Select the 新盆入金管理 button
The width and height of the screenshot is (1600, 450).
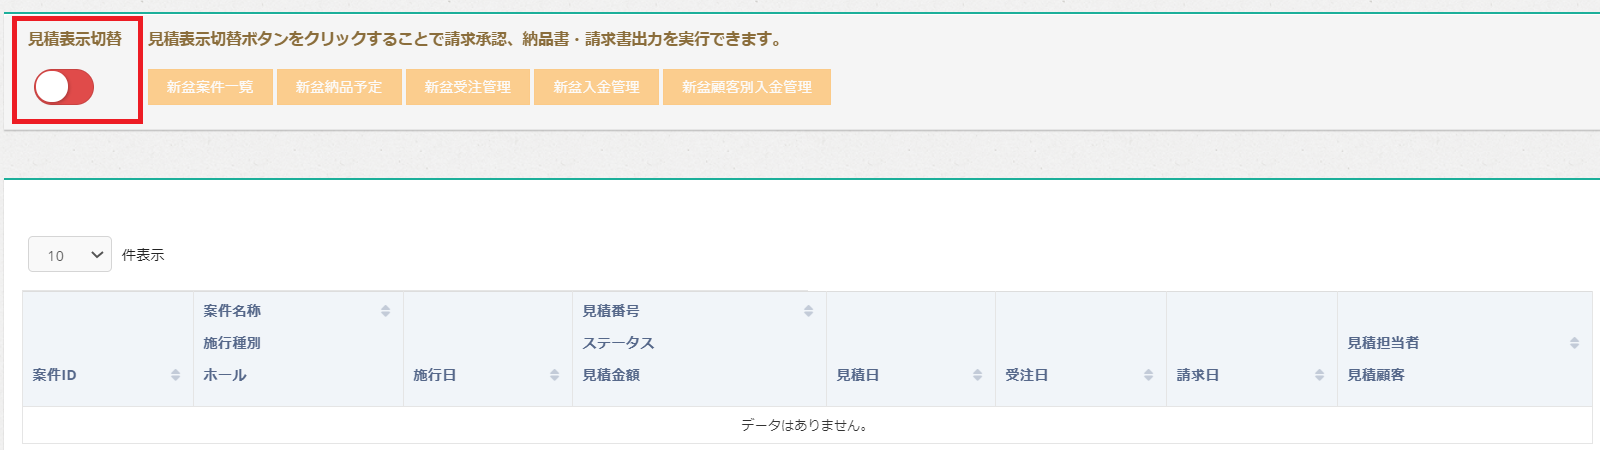point(596,87)
